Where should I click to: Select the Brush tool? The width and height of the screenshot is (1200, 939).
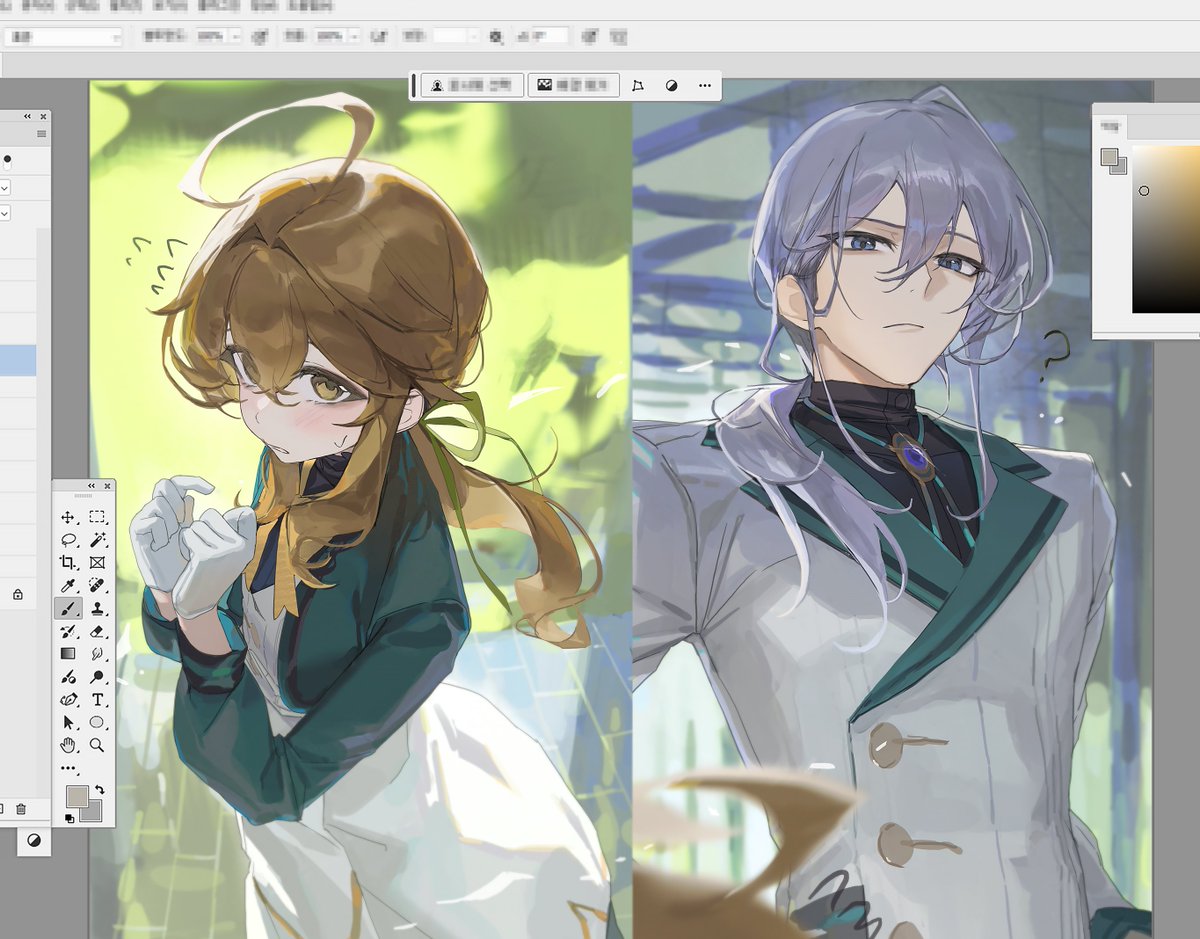click(68, 608)
